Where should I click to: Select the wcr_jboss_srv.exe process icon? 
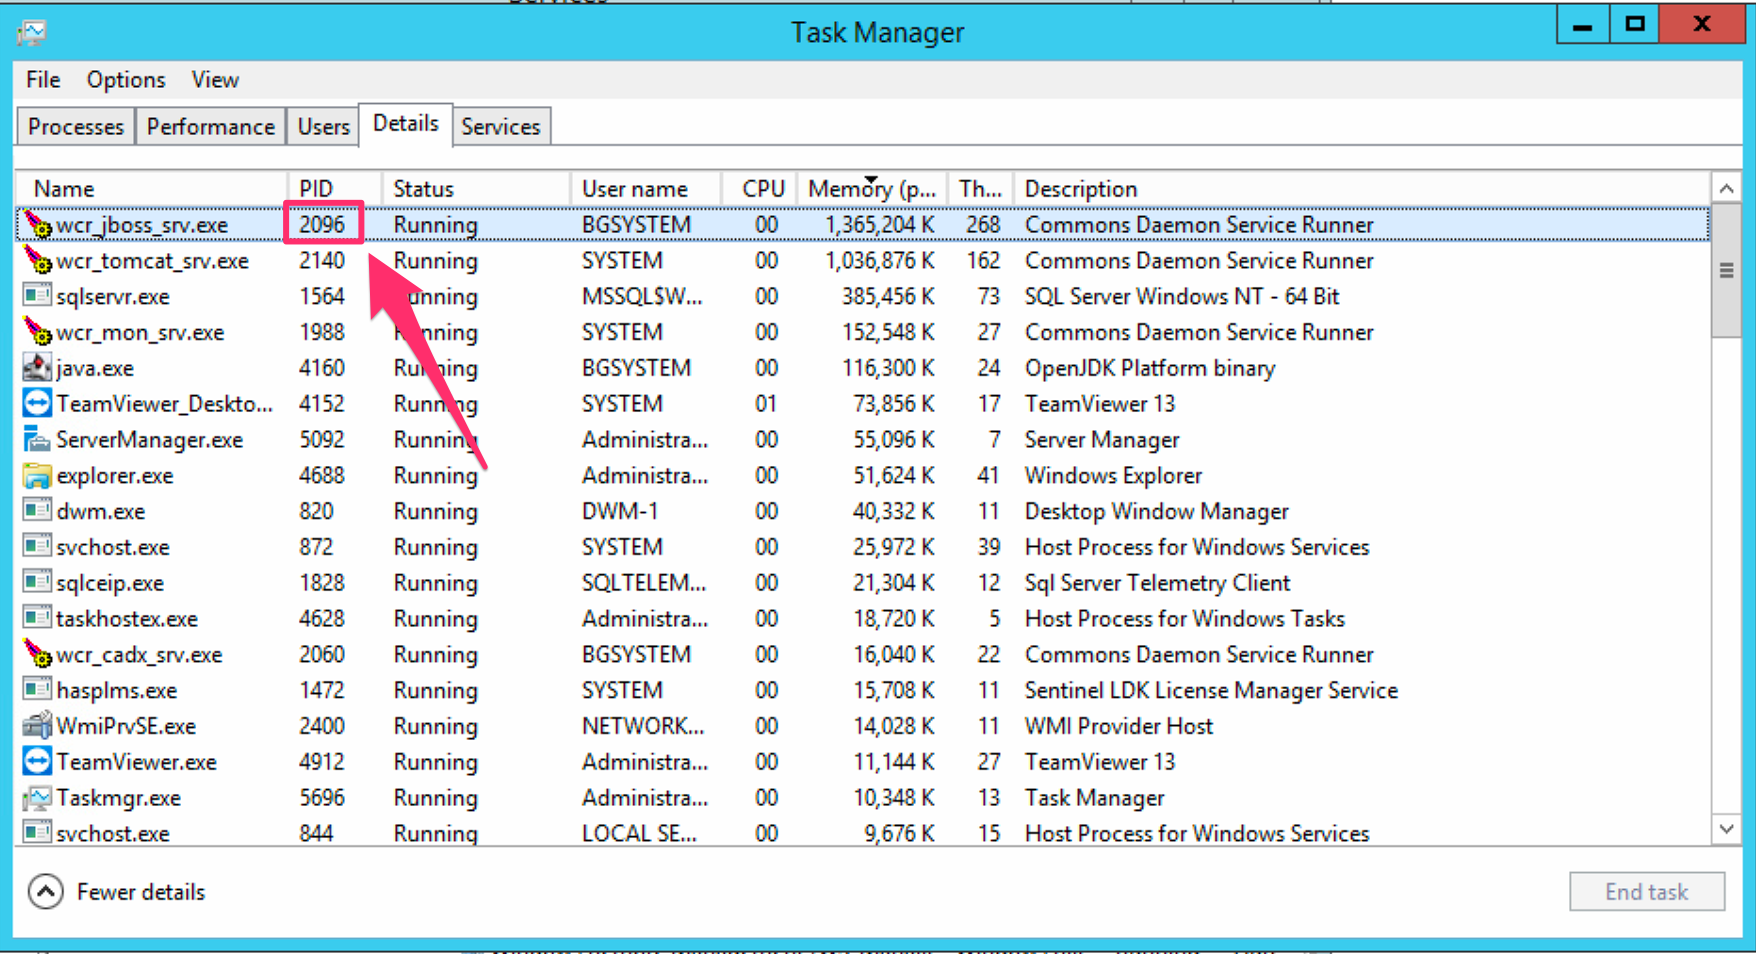point(37,226)
